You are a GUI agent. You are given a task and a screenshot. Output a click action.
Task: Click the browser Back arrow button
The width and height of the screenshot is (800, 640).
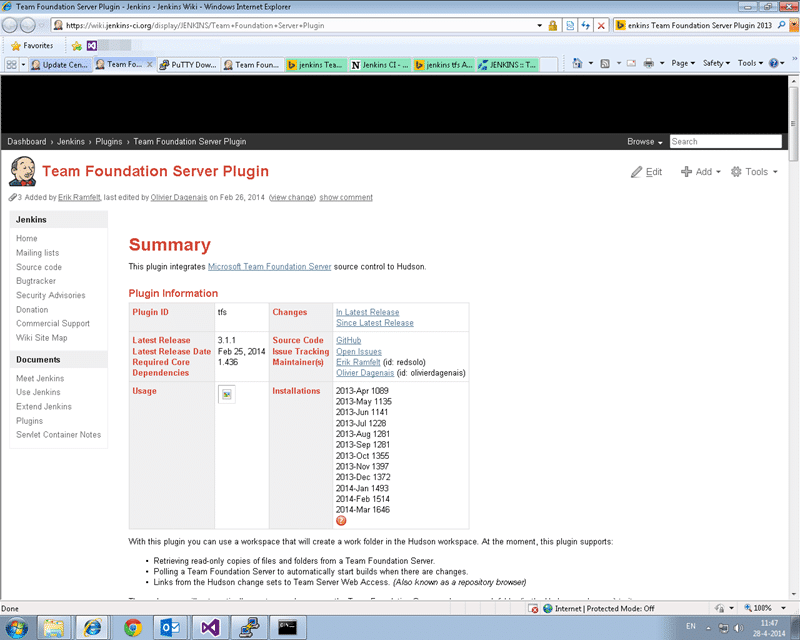pyautogui.click(x=10, y=25)
